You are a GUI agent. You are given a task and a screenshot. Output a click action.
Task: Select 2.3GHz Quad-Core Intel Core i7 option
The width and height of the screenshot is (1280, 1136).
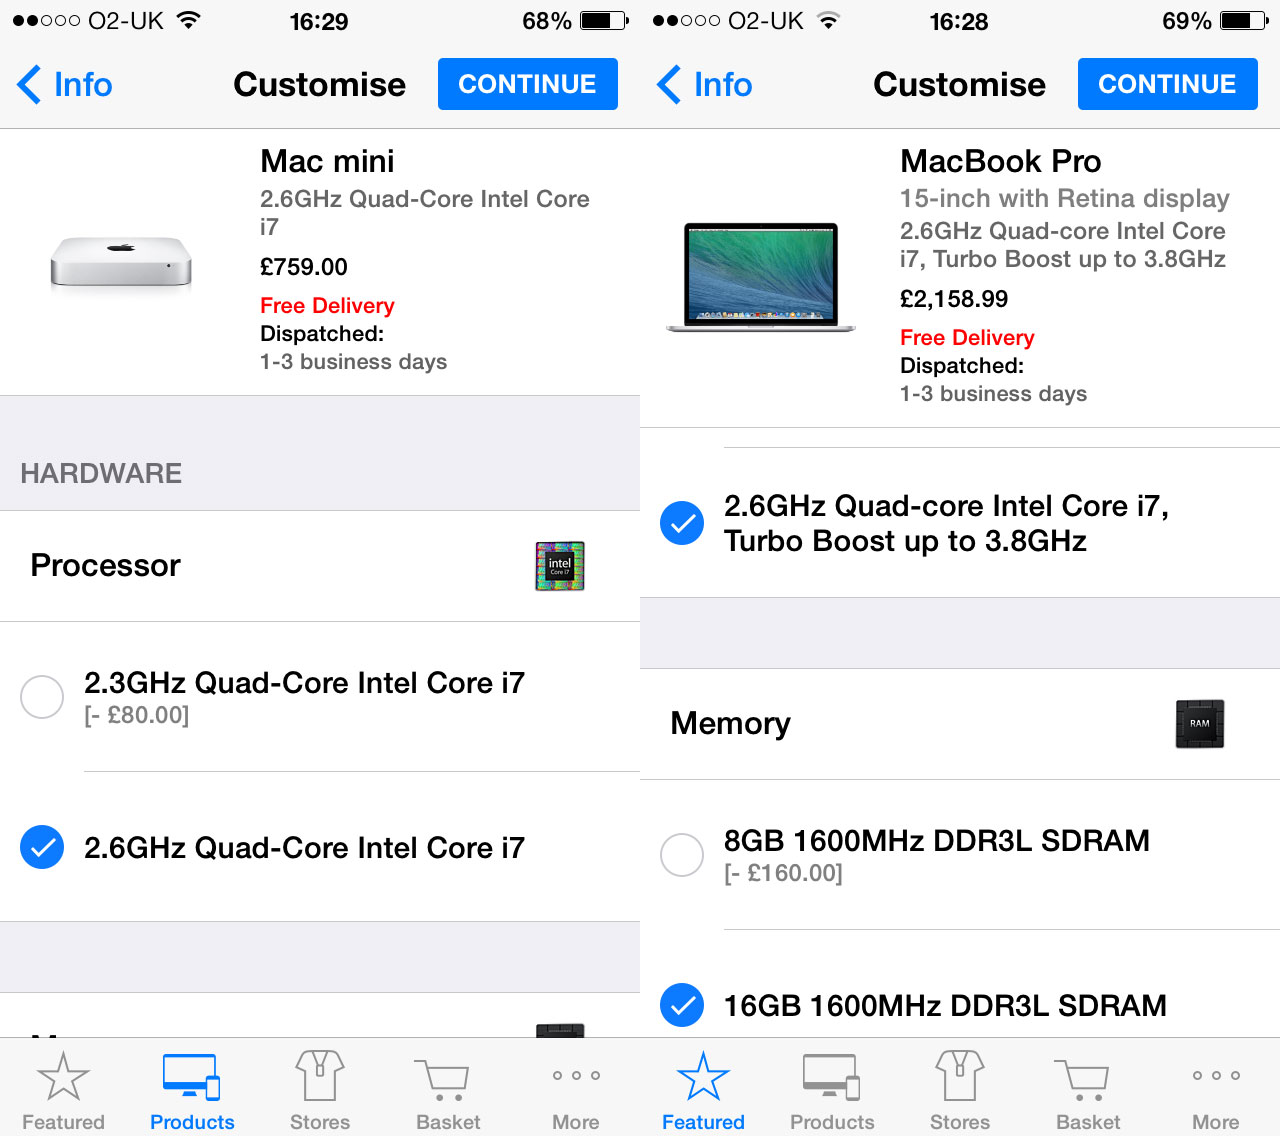pos(320,697)
